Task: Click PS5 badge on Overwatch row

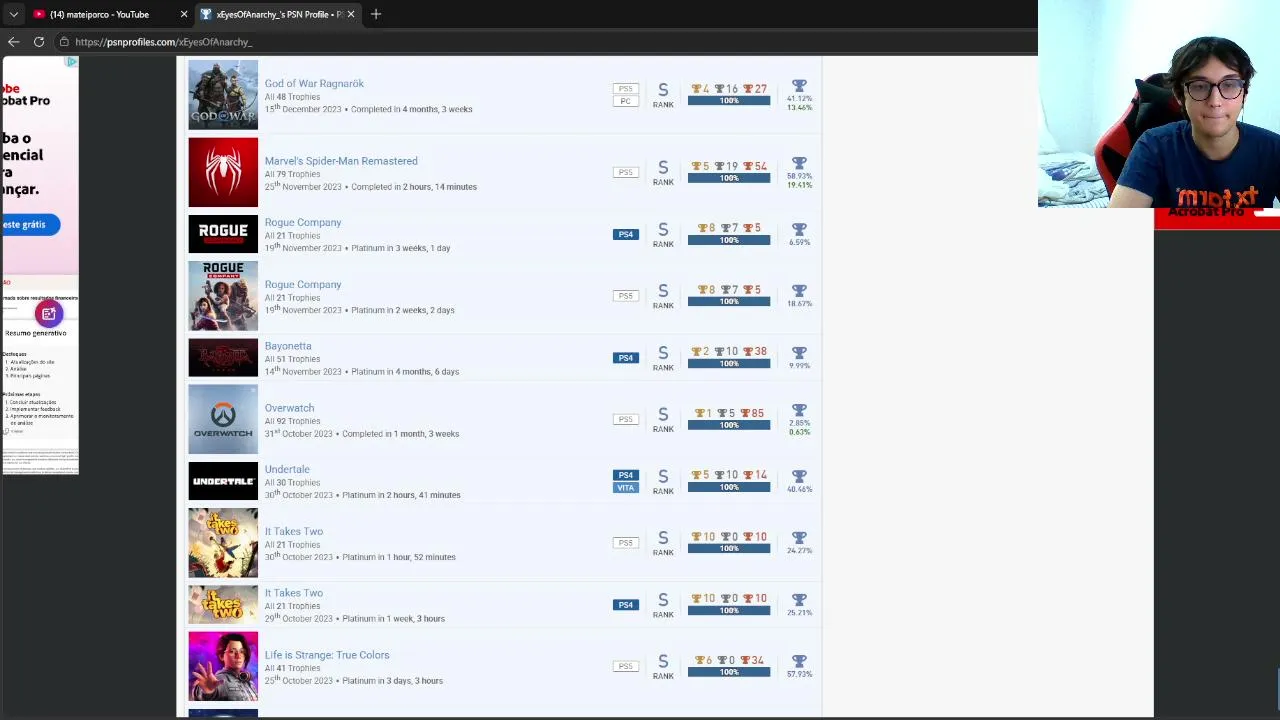Action: click(626, 419)
